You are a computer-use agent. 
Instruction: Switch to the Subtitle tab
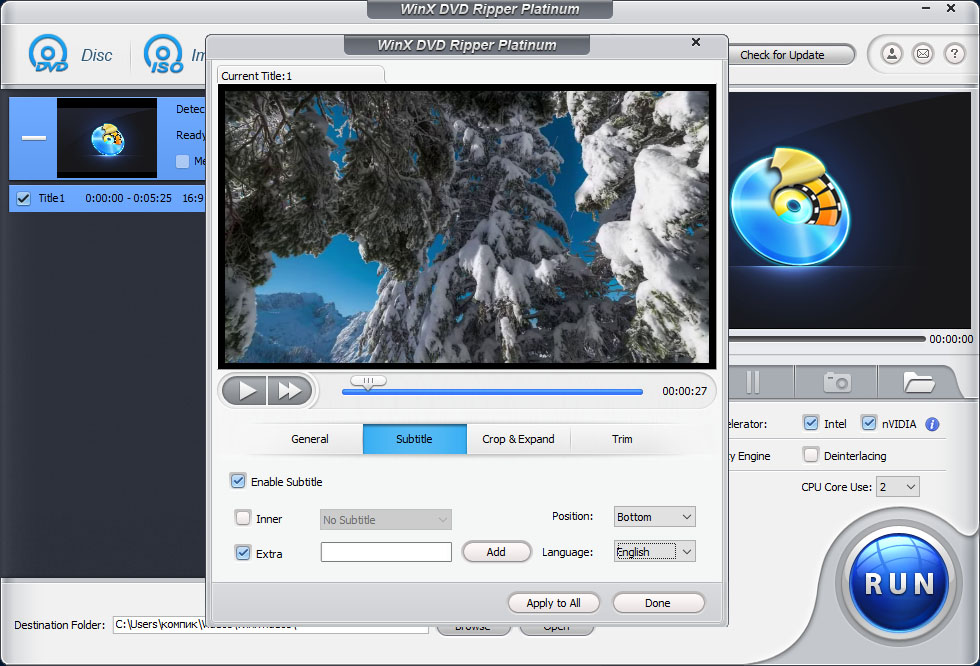coord(414,439)
